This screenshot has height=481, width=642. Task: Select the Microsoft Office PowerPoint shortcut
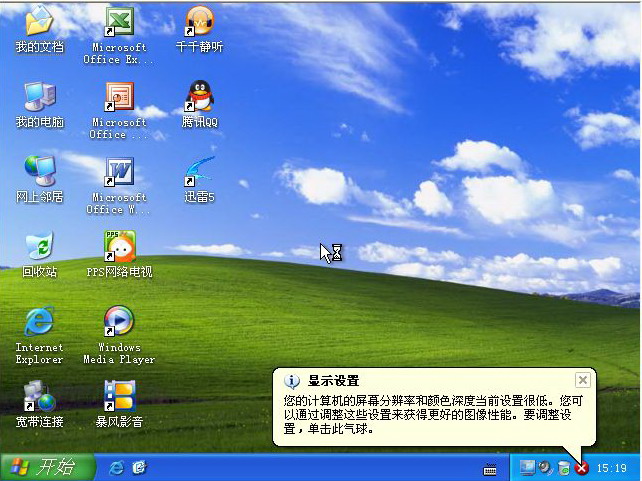119,111
